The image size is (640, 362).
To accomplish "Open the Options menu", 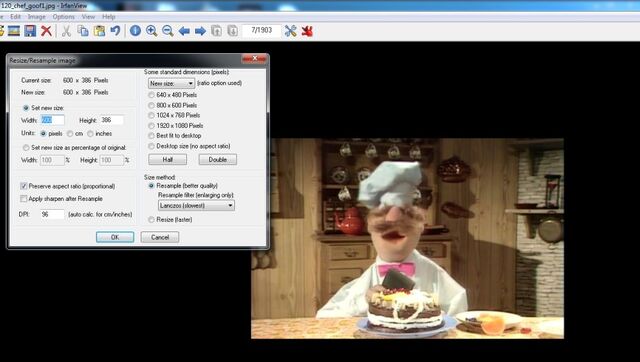I will [x=64, y=17].
